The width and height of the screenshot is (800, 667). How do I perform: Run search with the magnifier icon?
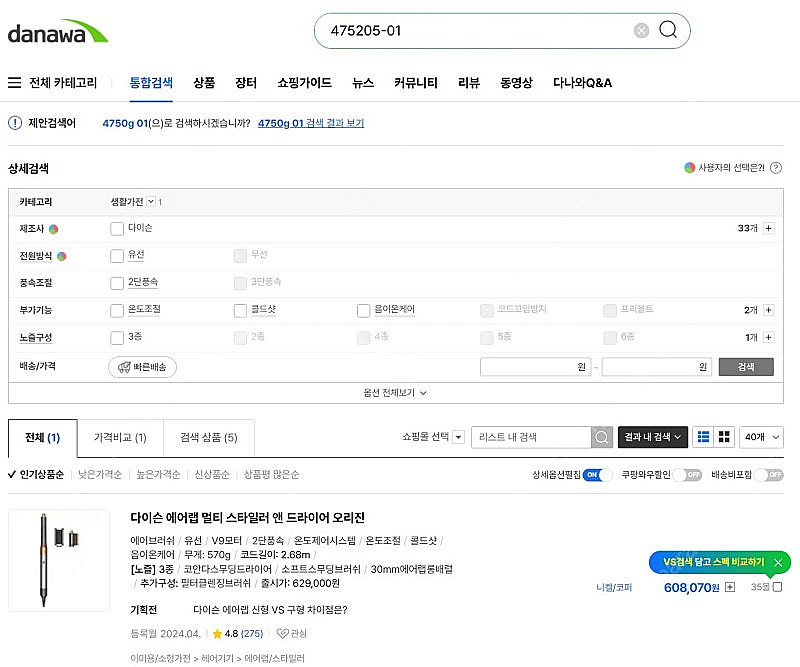(668, 30)
